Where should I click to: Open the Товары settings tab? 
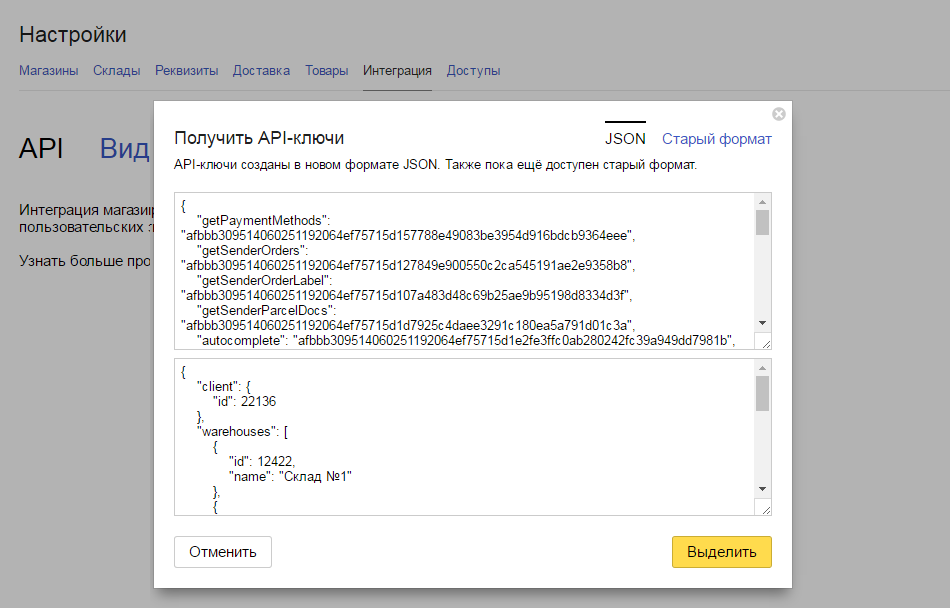[x=326, y=71]
